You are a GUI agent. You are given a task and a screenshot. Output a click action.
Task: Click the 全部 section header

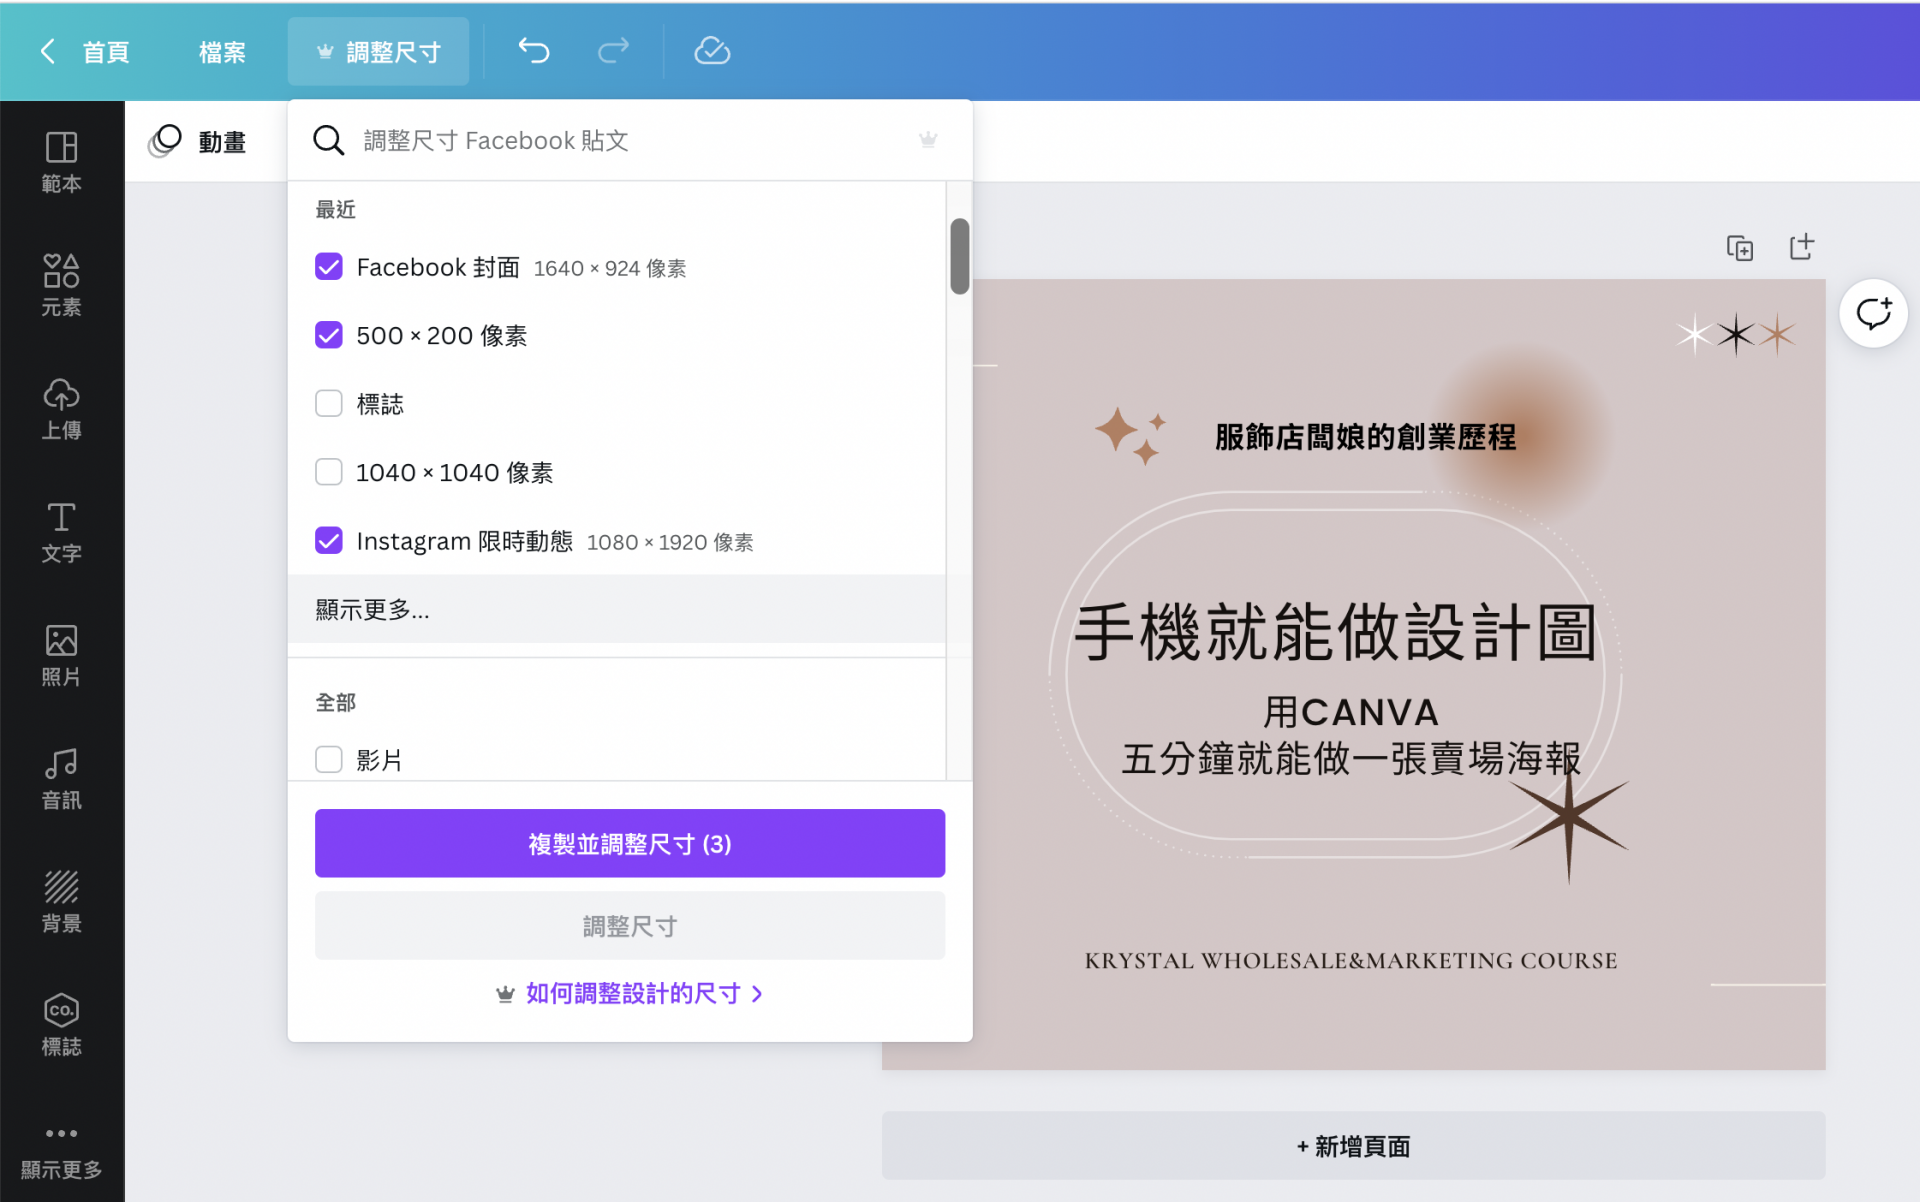pyautogui.click(x=335, y=702)
